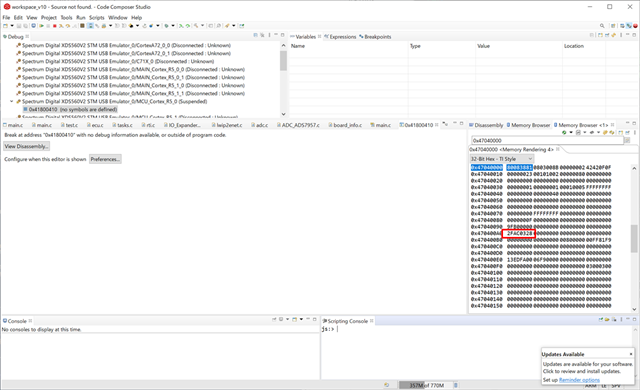Click the Reminder options link
Image resolution: width=640 pixels, height=390 pixels.
579,380
